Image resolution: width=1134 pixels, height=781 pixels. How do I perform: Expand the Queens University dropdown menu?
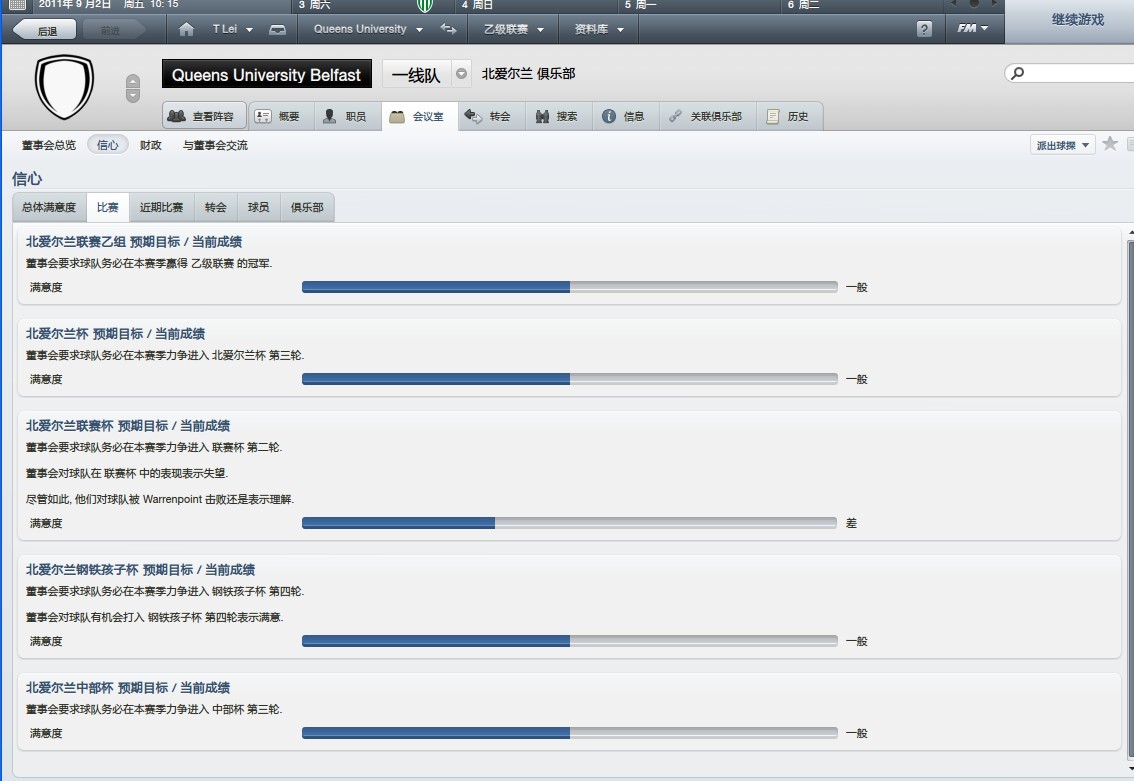point(419,30)
